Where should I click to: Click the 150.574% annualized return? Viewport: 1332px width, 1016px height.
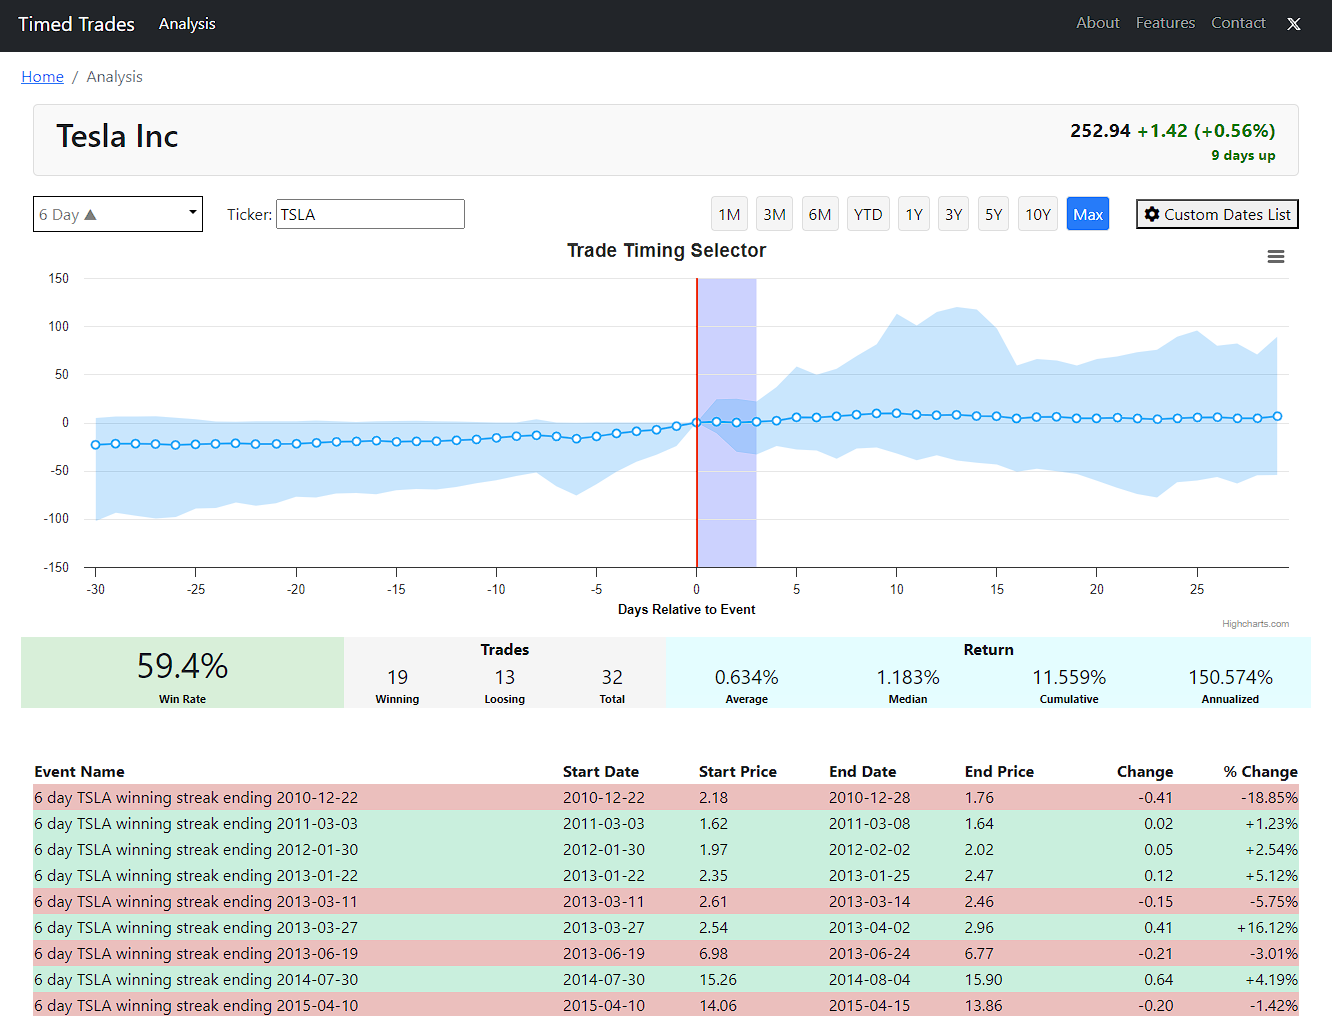pyautogui.click(x=1230, y=678)
